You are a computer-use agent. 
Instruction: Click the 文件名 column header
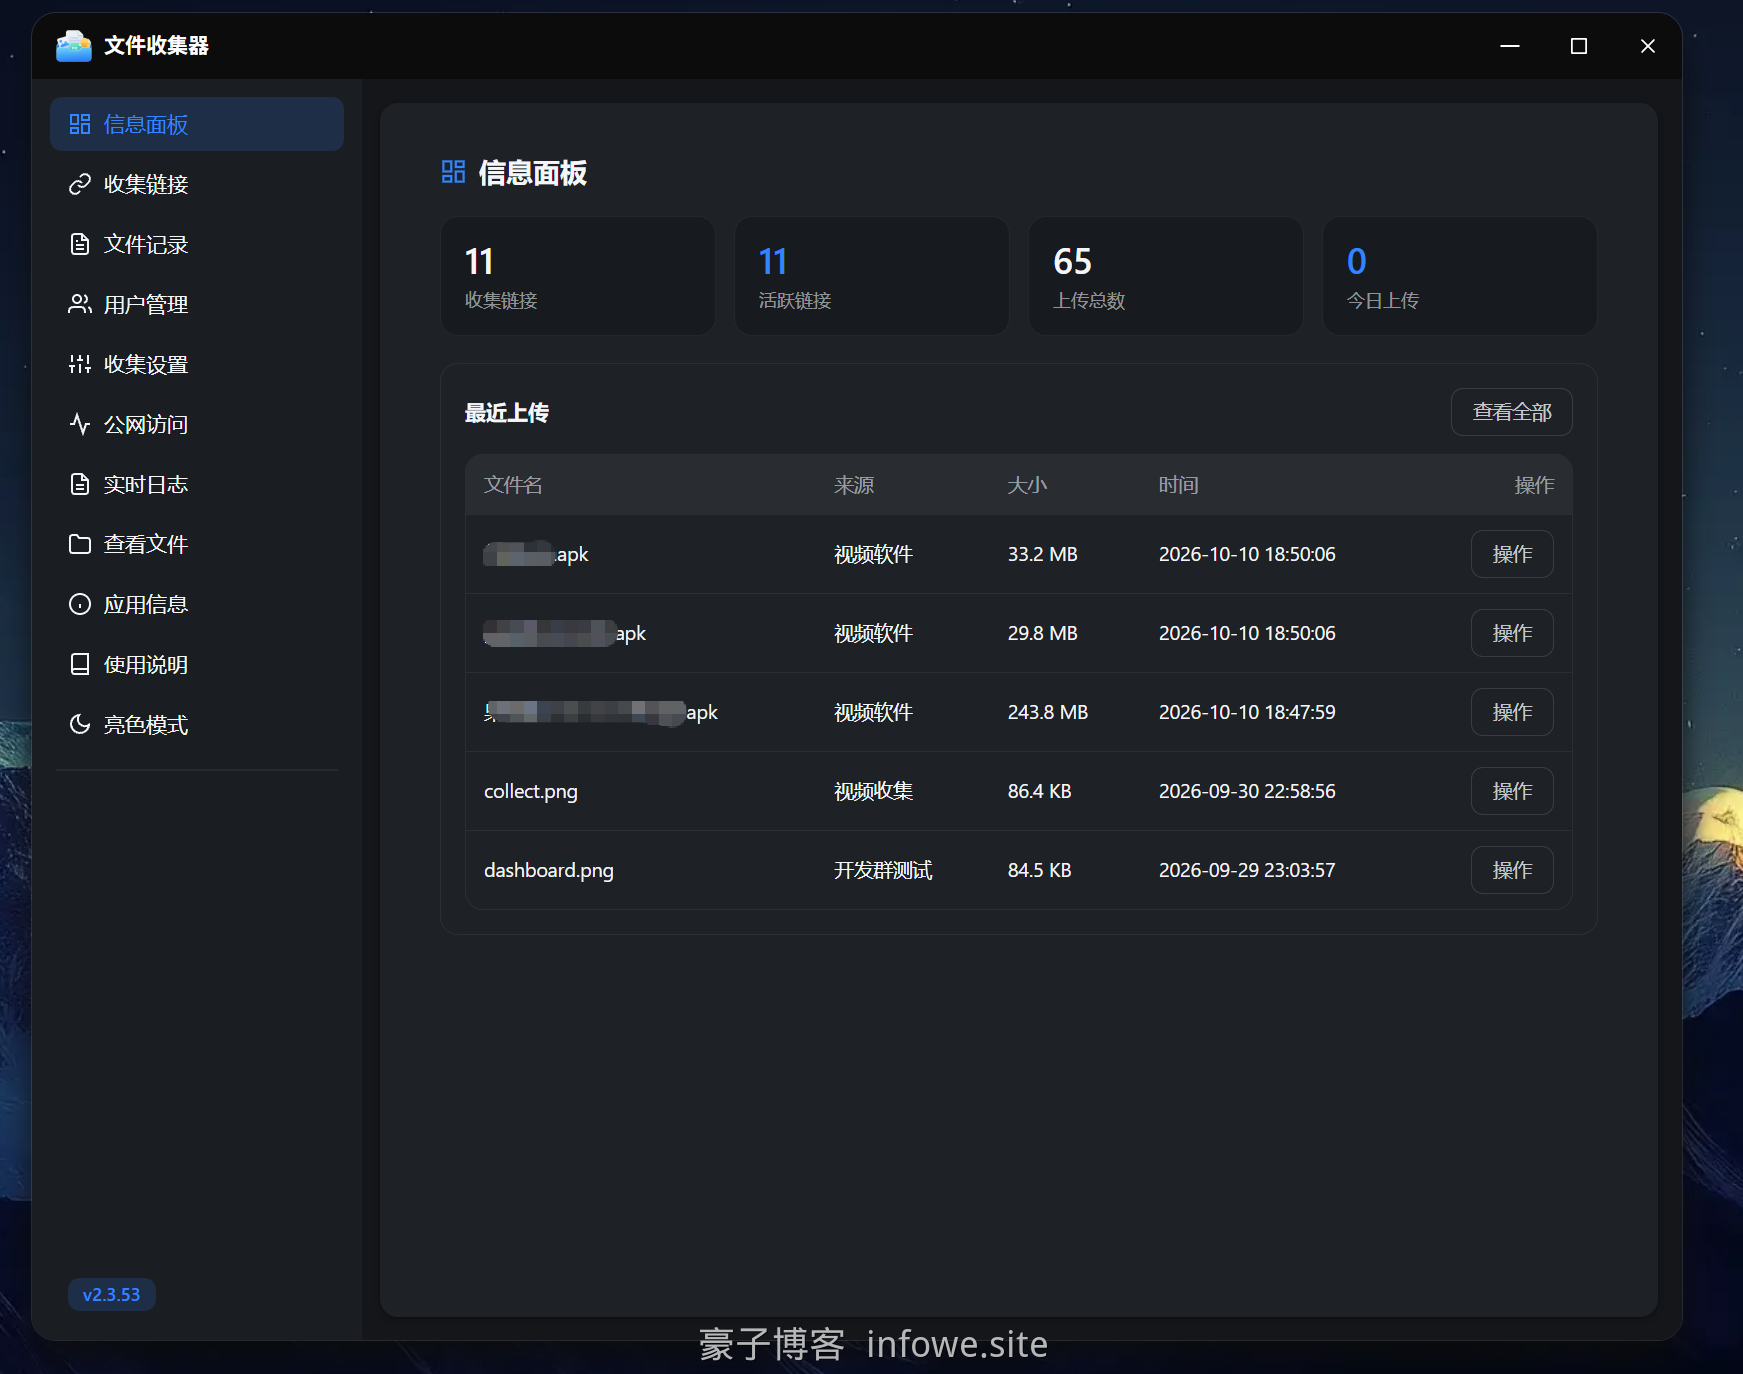513,485
